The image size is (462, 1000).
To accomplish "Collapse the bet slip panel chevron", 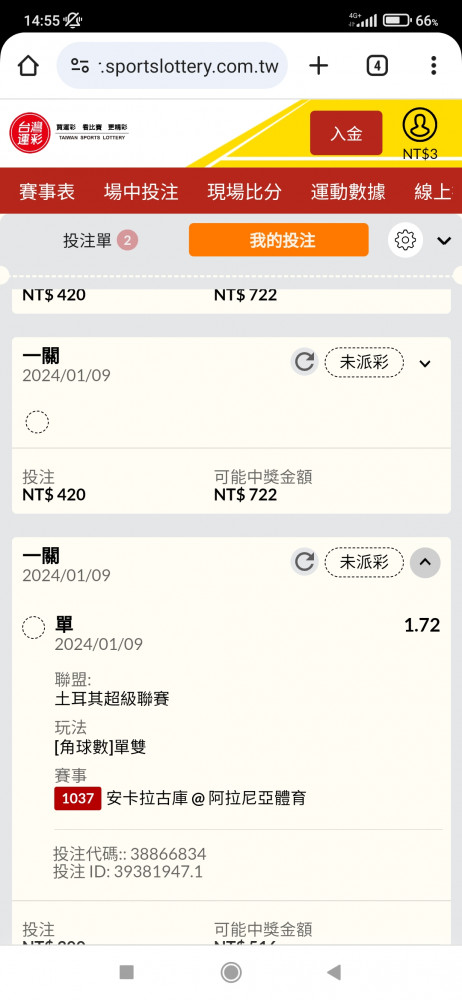I will click(444, 240).
